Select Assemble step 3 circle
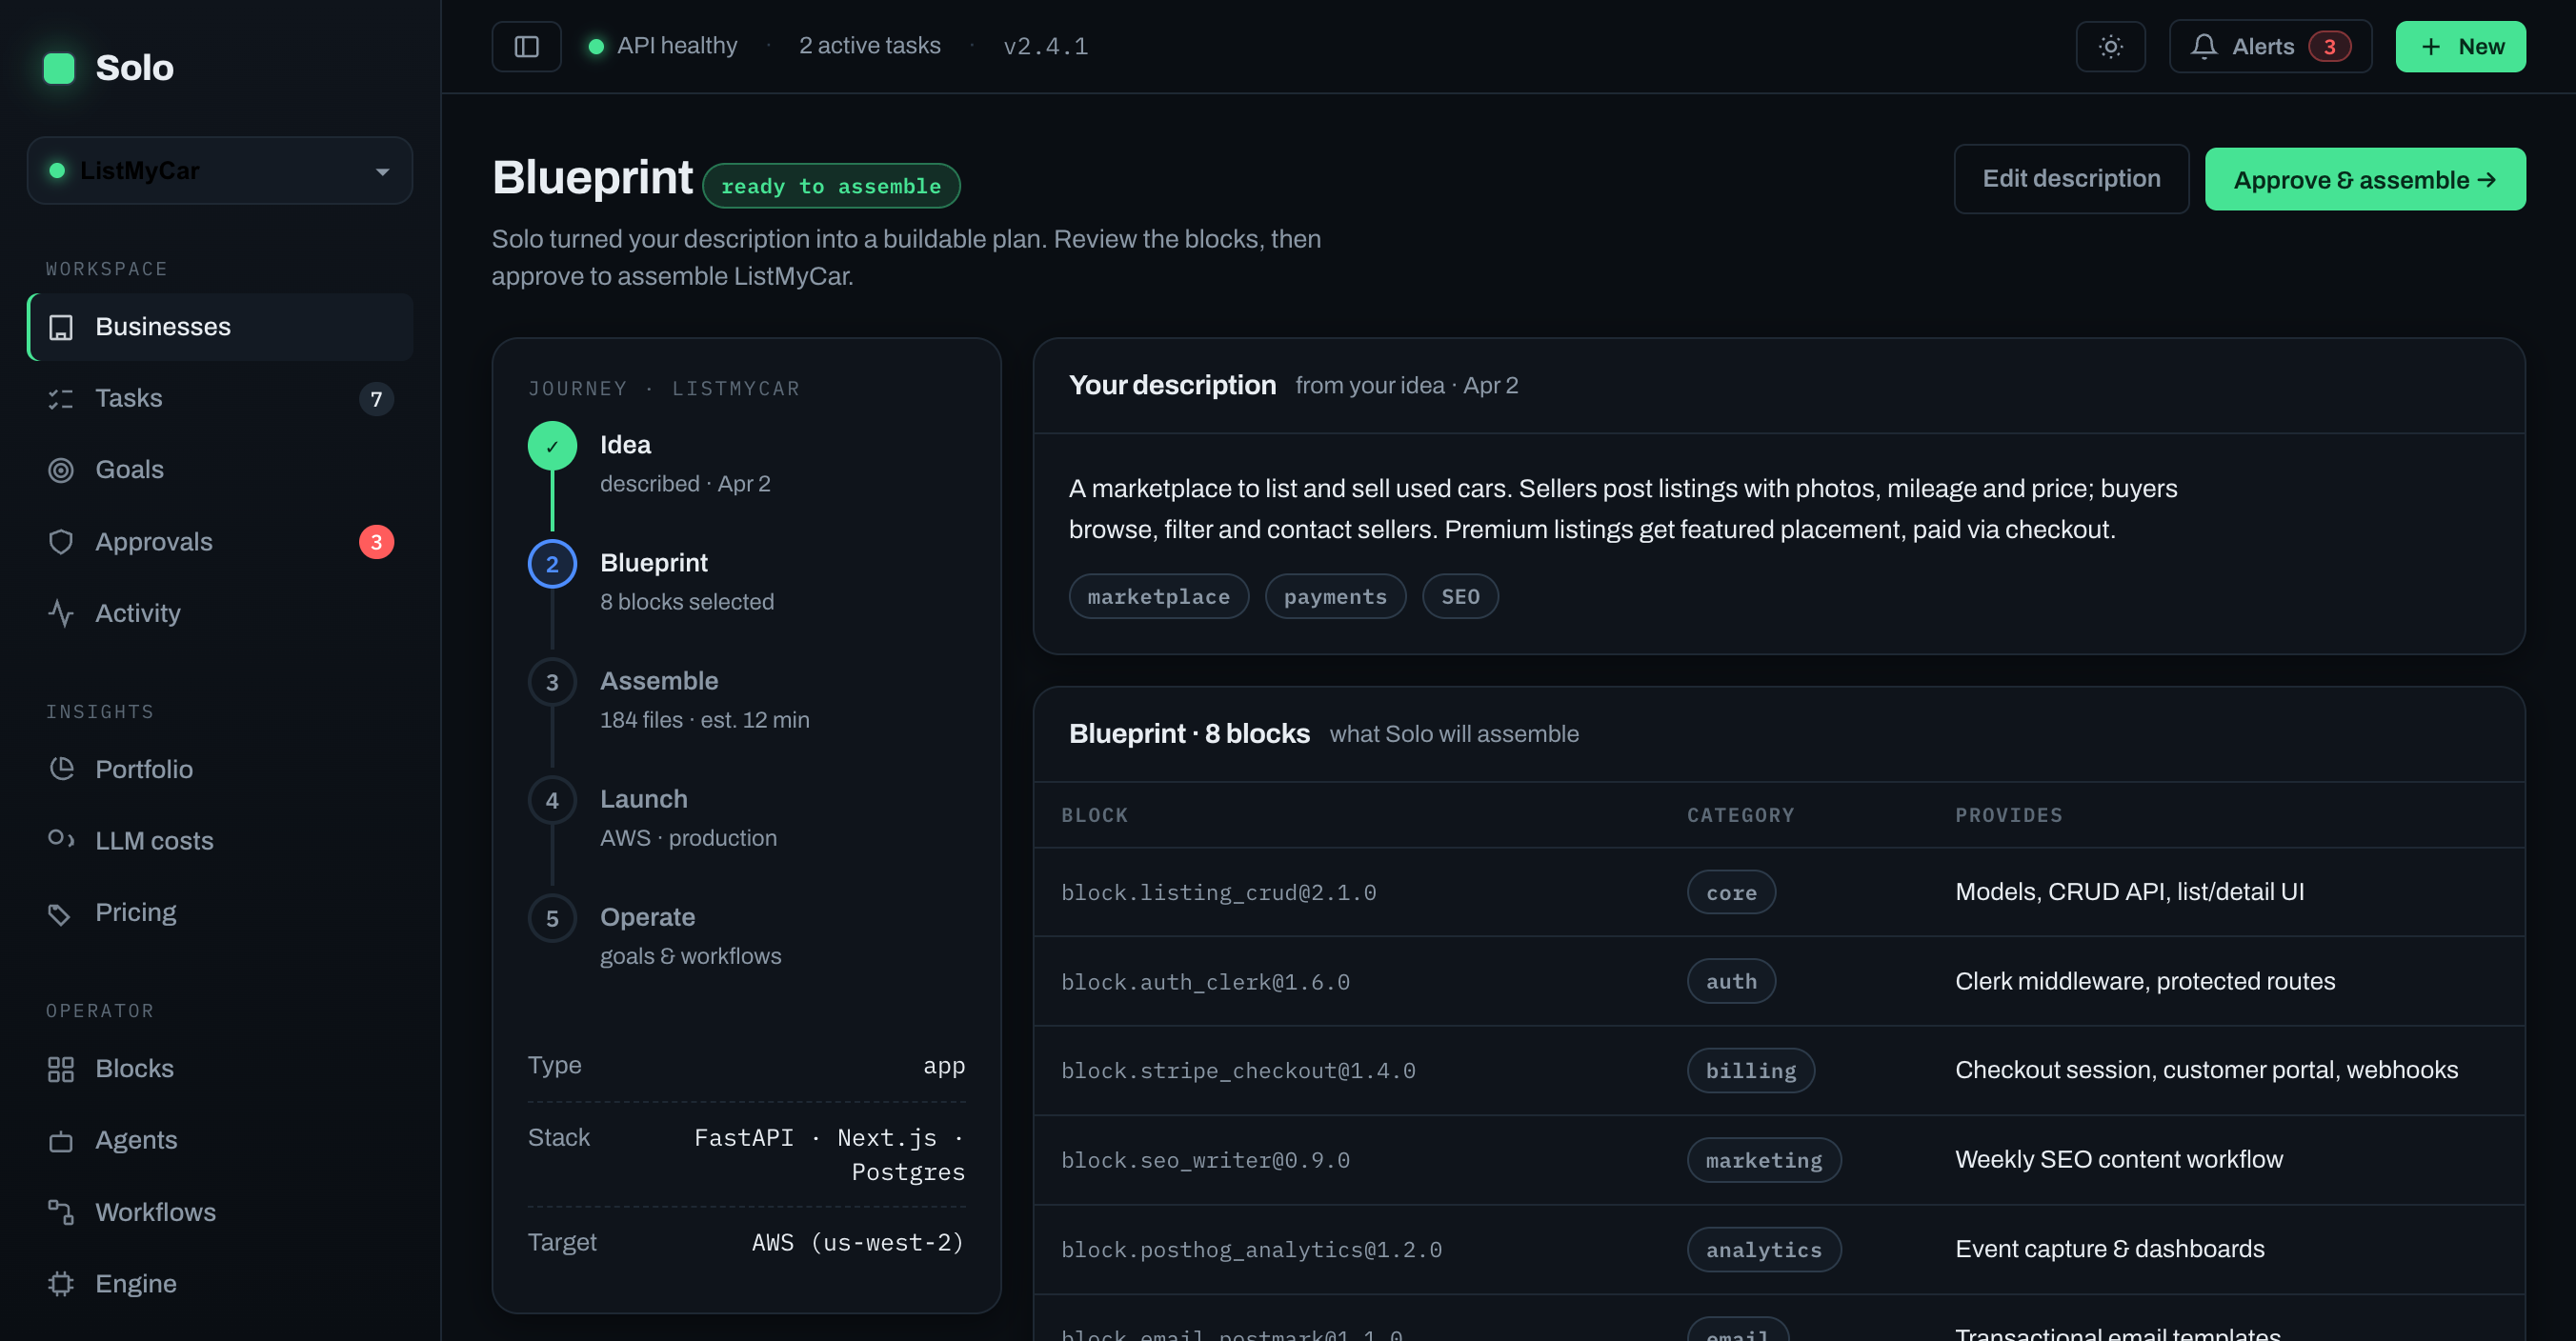The image size is (2576, 1341). [552, 682]
